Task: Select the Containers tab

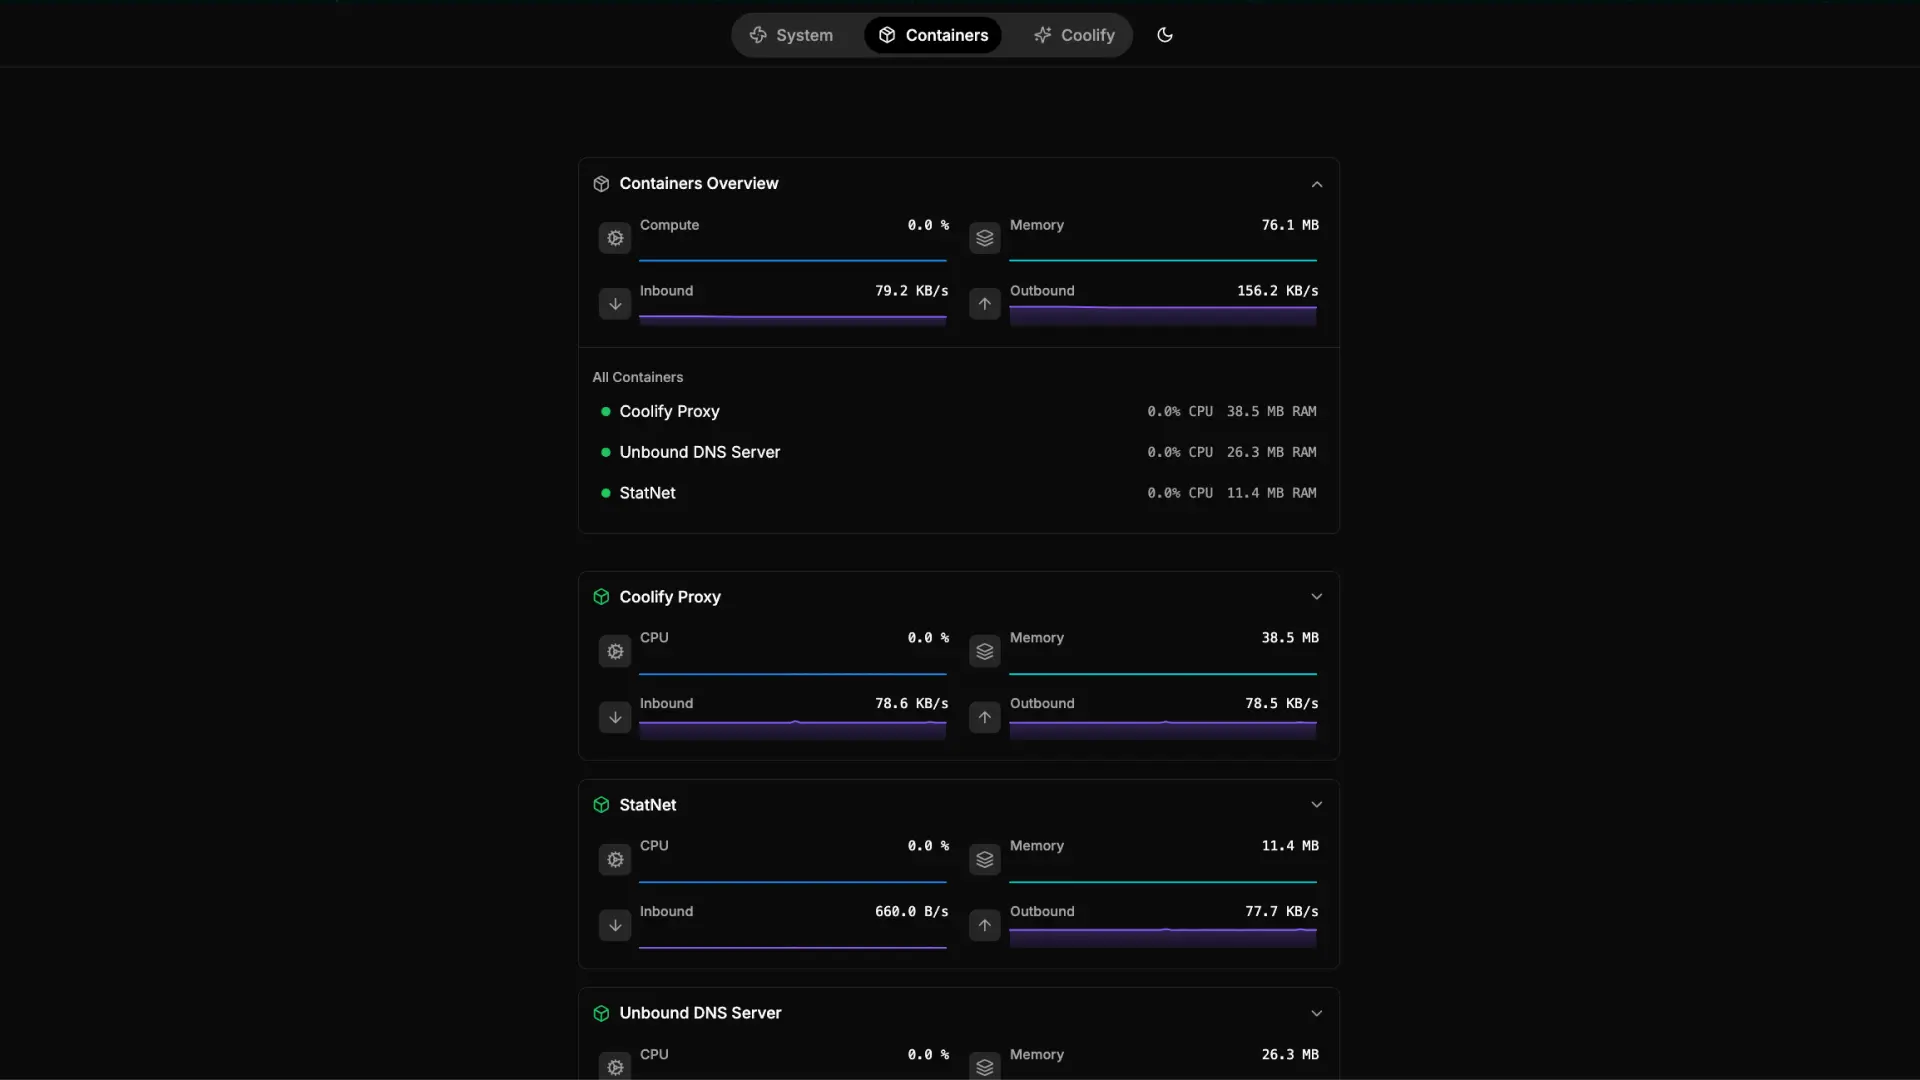Action: (933, 35)
